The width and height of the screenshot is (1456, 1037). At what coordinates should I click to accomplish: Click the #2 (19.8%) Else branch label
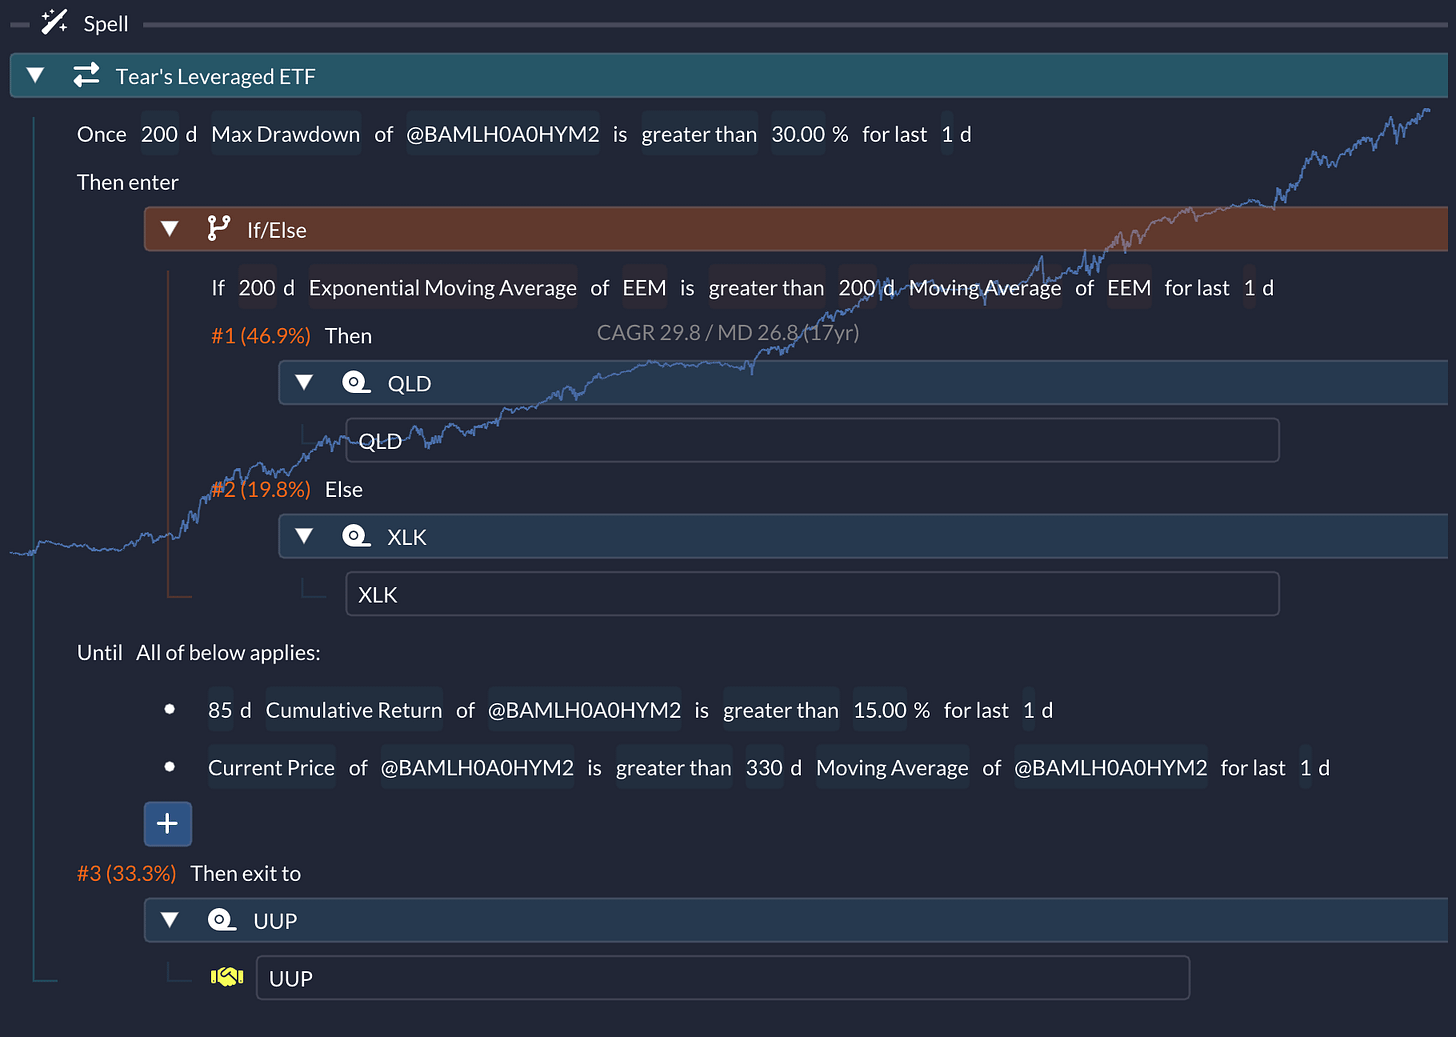[x=261, y=489]
